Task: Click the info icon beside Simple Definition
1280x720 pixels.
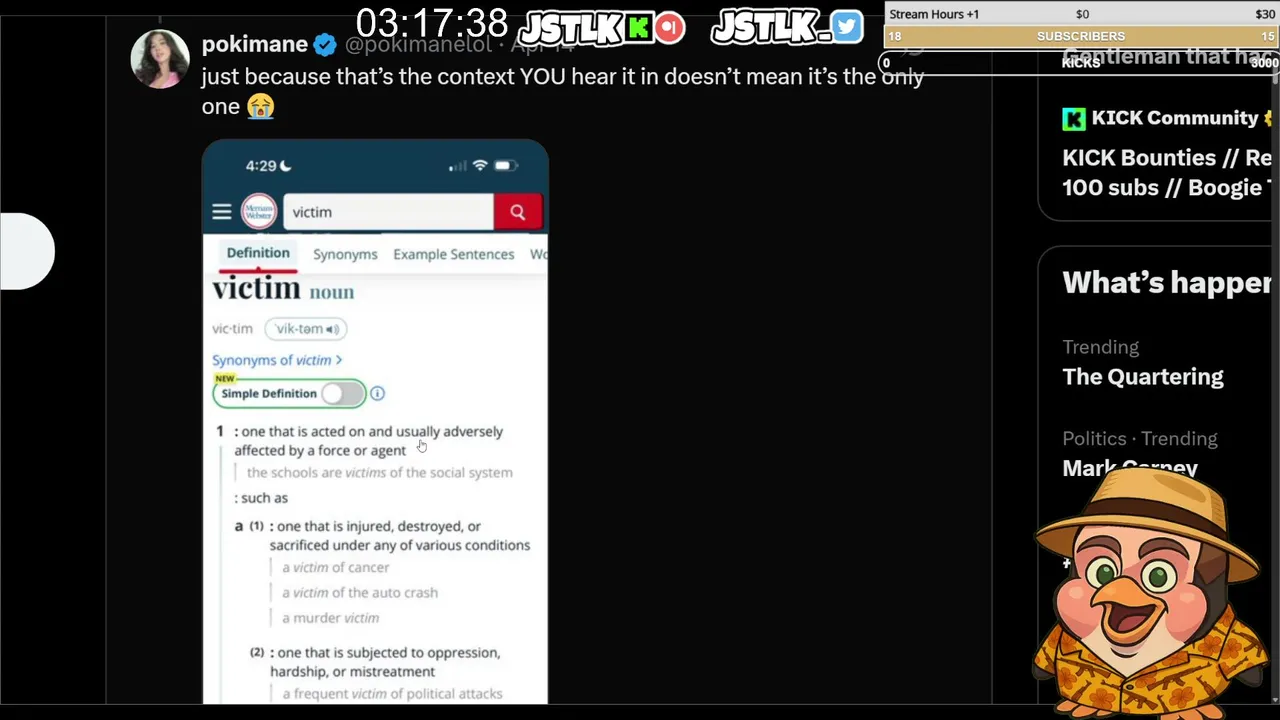Action: (x=377, y=393)
